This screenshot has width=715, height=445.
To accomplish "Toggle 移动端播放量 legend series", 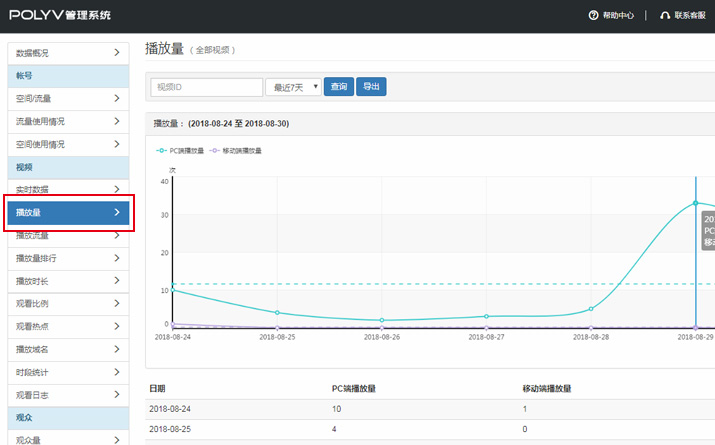I will [236, 151].
